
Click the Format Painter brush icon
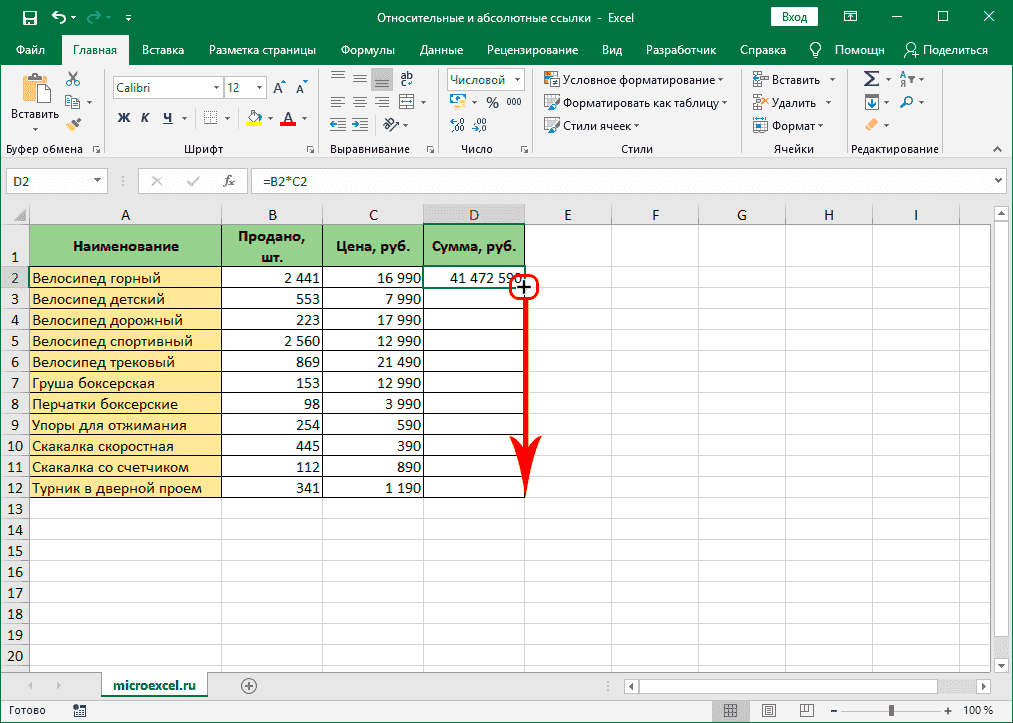[x=73, y=124]
